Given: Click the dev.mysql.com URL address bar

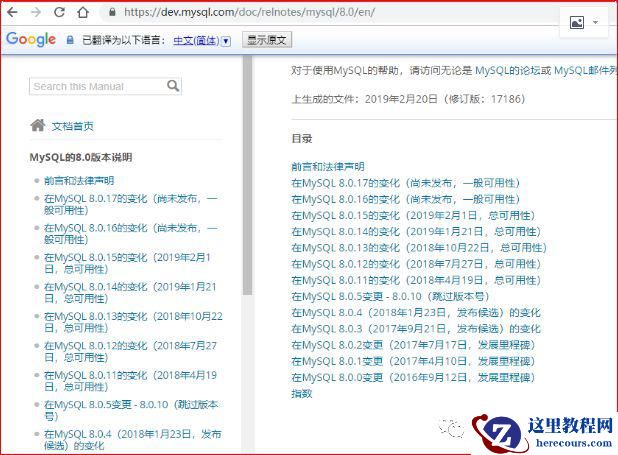Looking at the screenshot, I should (249, 12).
